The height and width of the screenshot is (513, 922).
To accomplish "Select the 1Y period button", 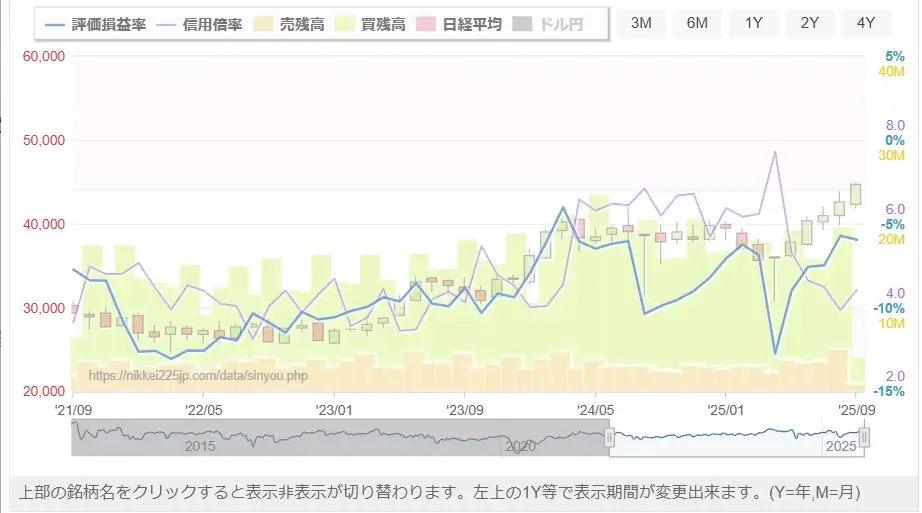I will point(754,23).
